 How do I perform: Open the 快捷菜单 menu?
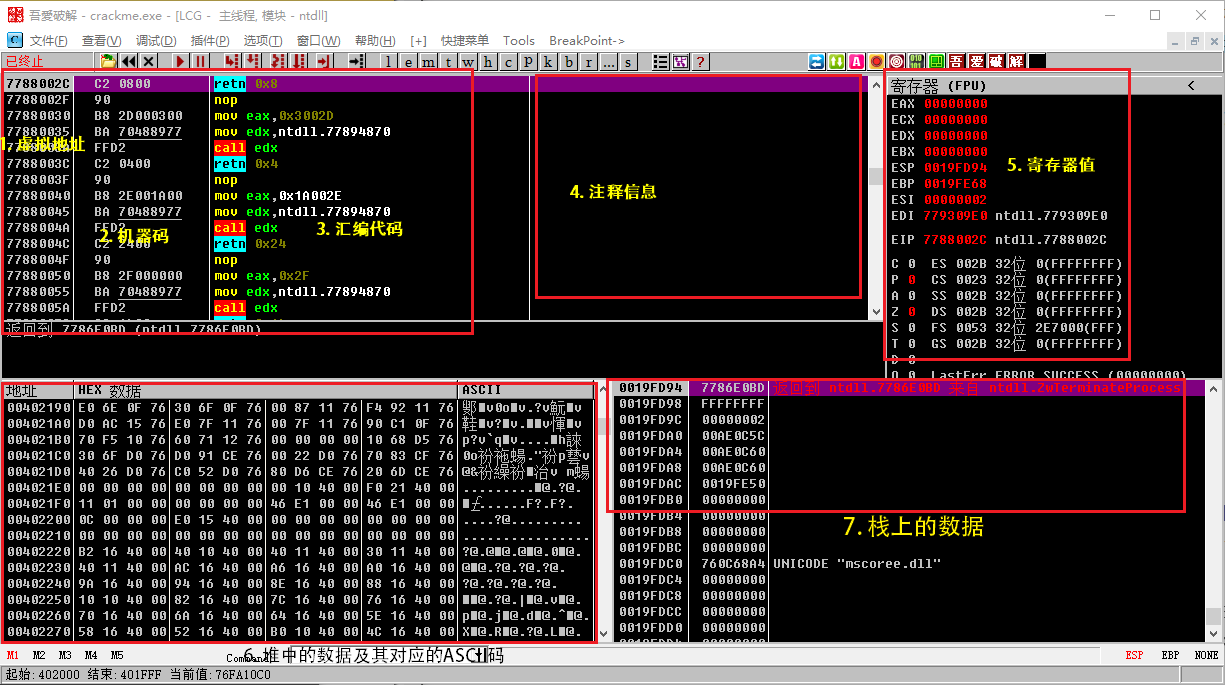point(465,40)
